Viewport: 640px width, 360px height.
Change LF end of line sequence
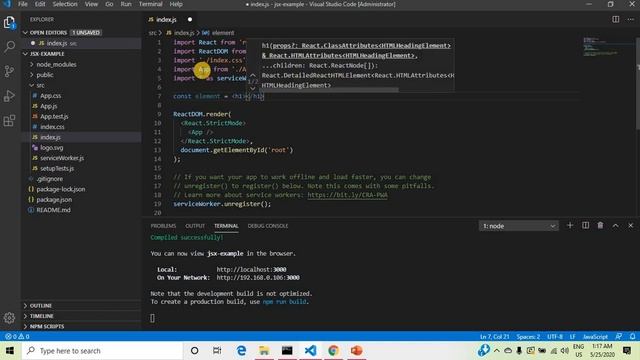[573, 336]
